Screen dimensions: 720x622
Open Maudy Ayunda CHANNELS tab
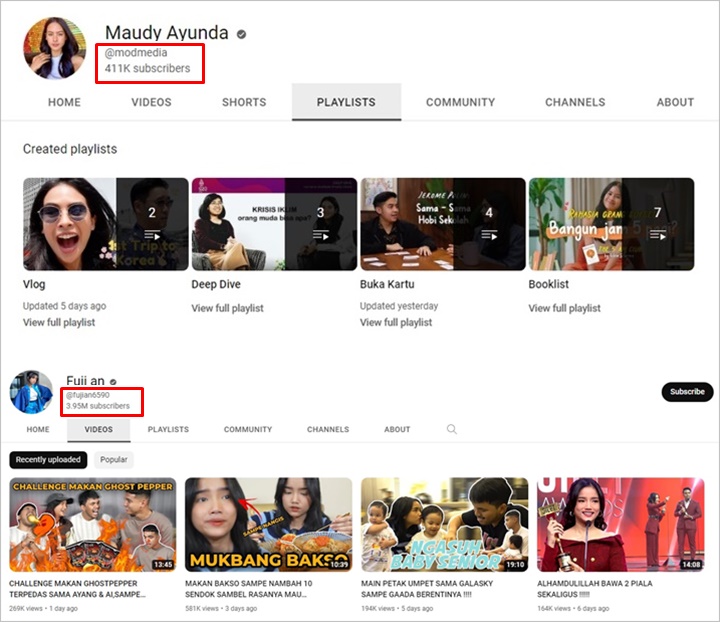click(x=575, y=102)
